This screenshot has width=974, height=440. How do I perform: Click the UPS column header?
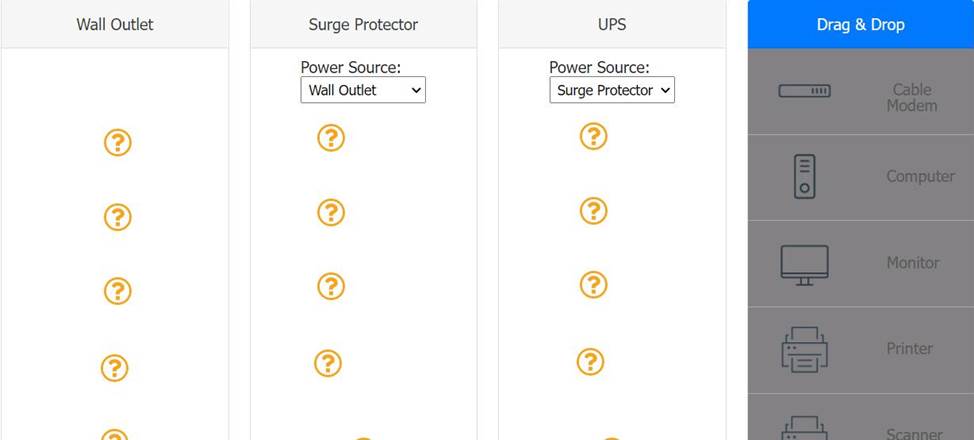click(x=611, y=24)
